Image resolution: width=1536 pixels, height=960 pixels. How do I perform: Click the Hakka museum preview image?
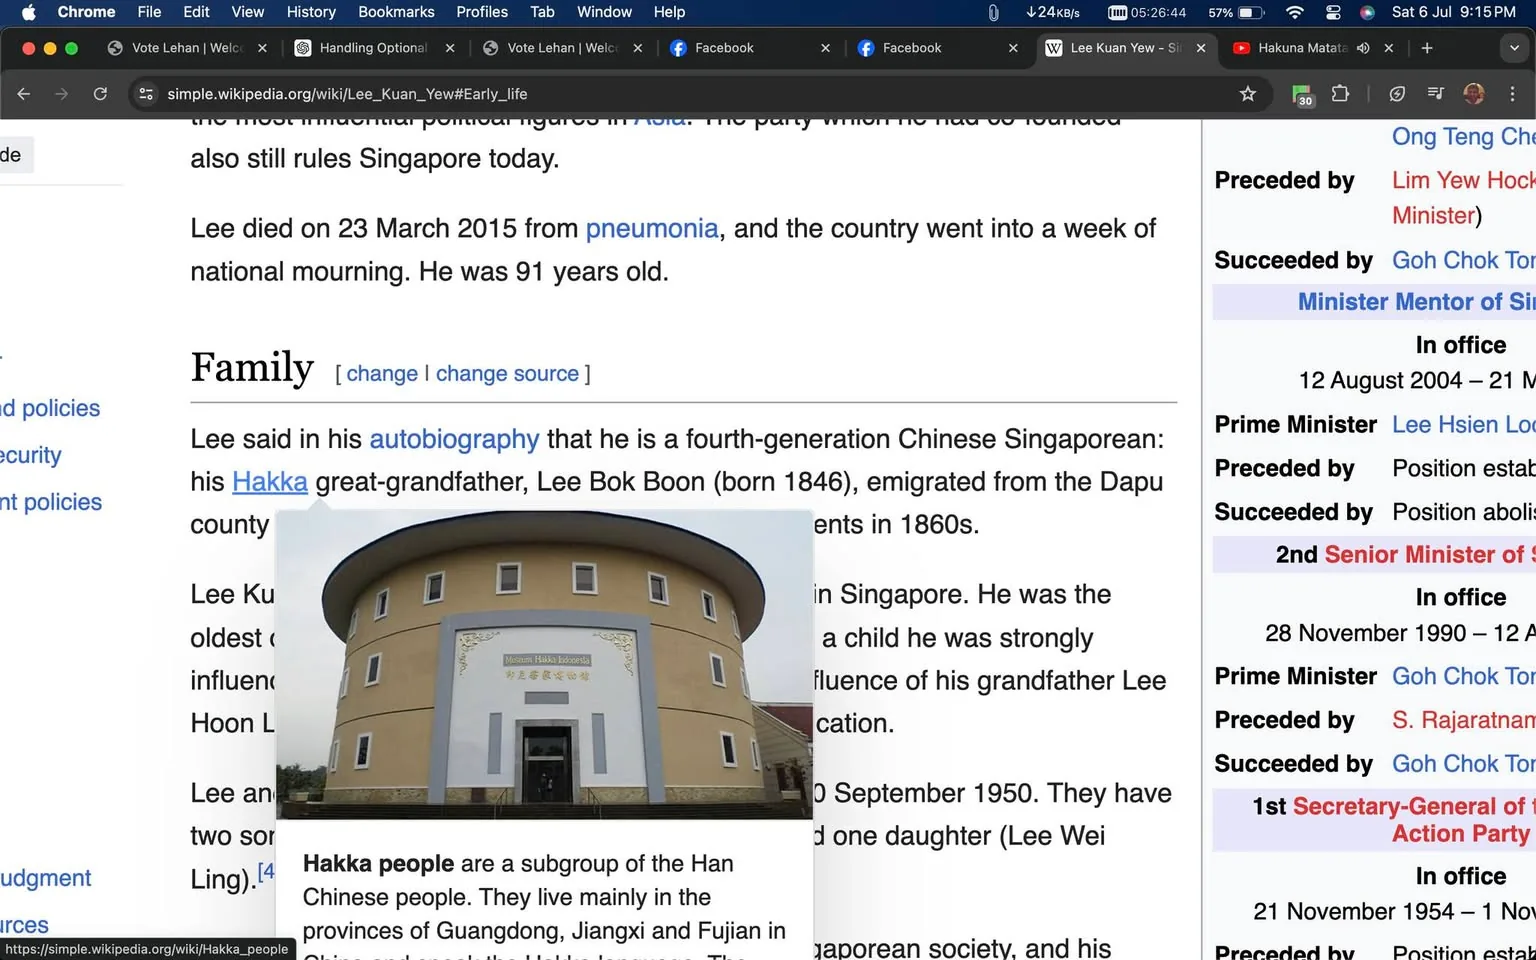pyautogui.click(x=544, y=665)
